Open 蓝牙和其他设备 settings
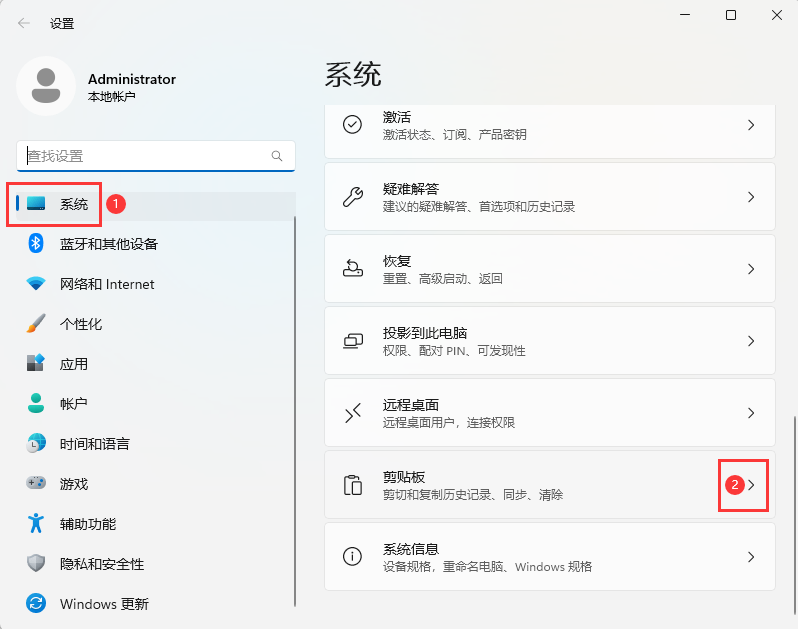 [x=155, y=244]
